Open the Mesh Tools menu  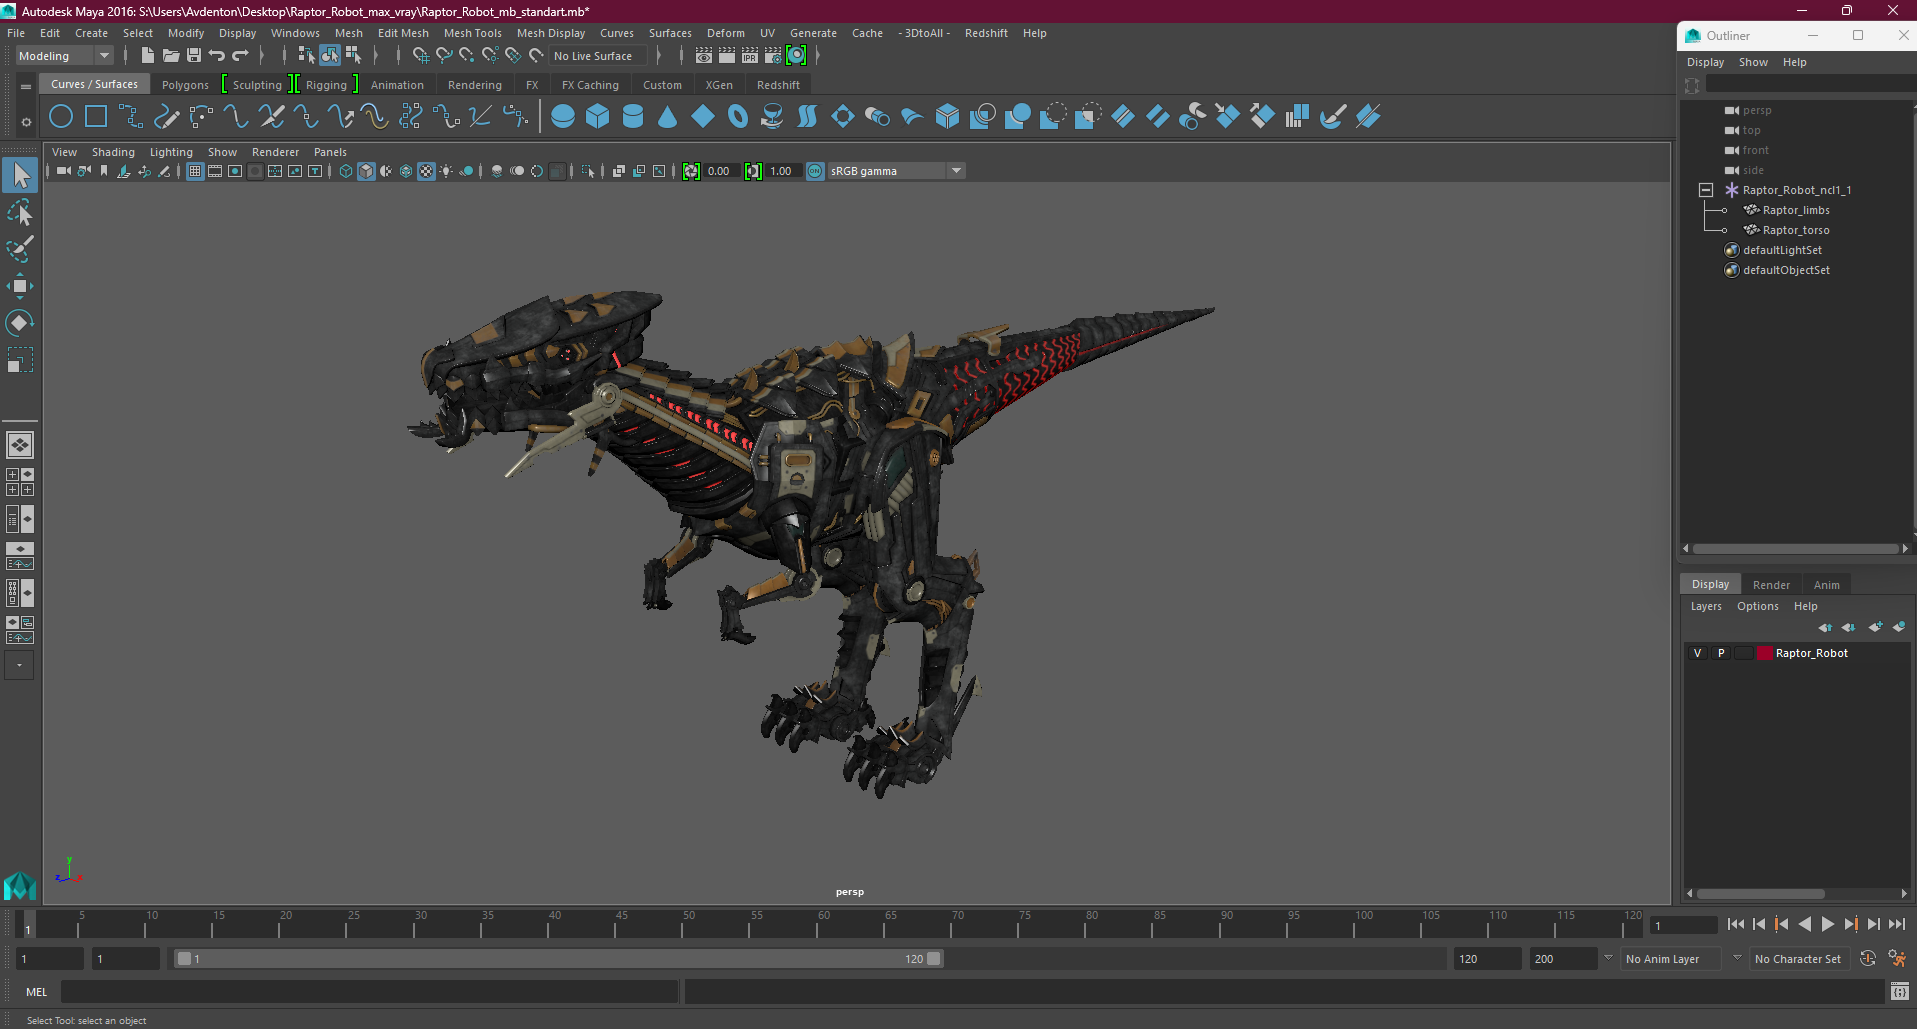473,33
